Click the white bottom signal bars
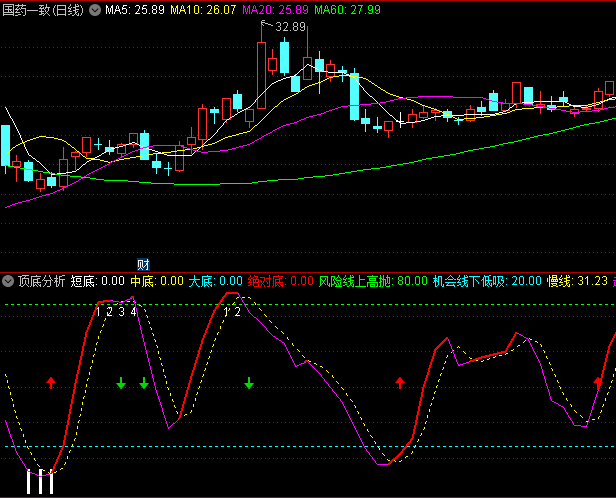616x498 pixels. tap(39, 482)
